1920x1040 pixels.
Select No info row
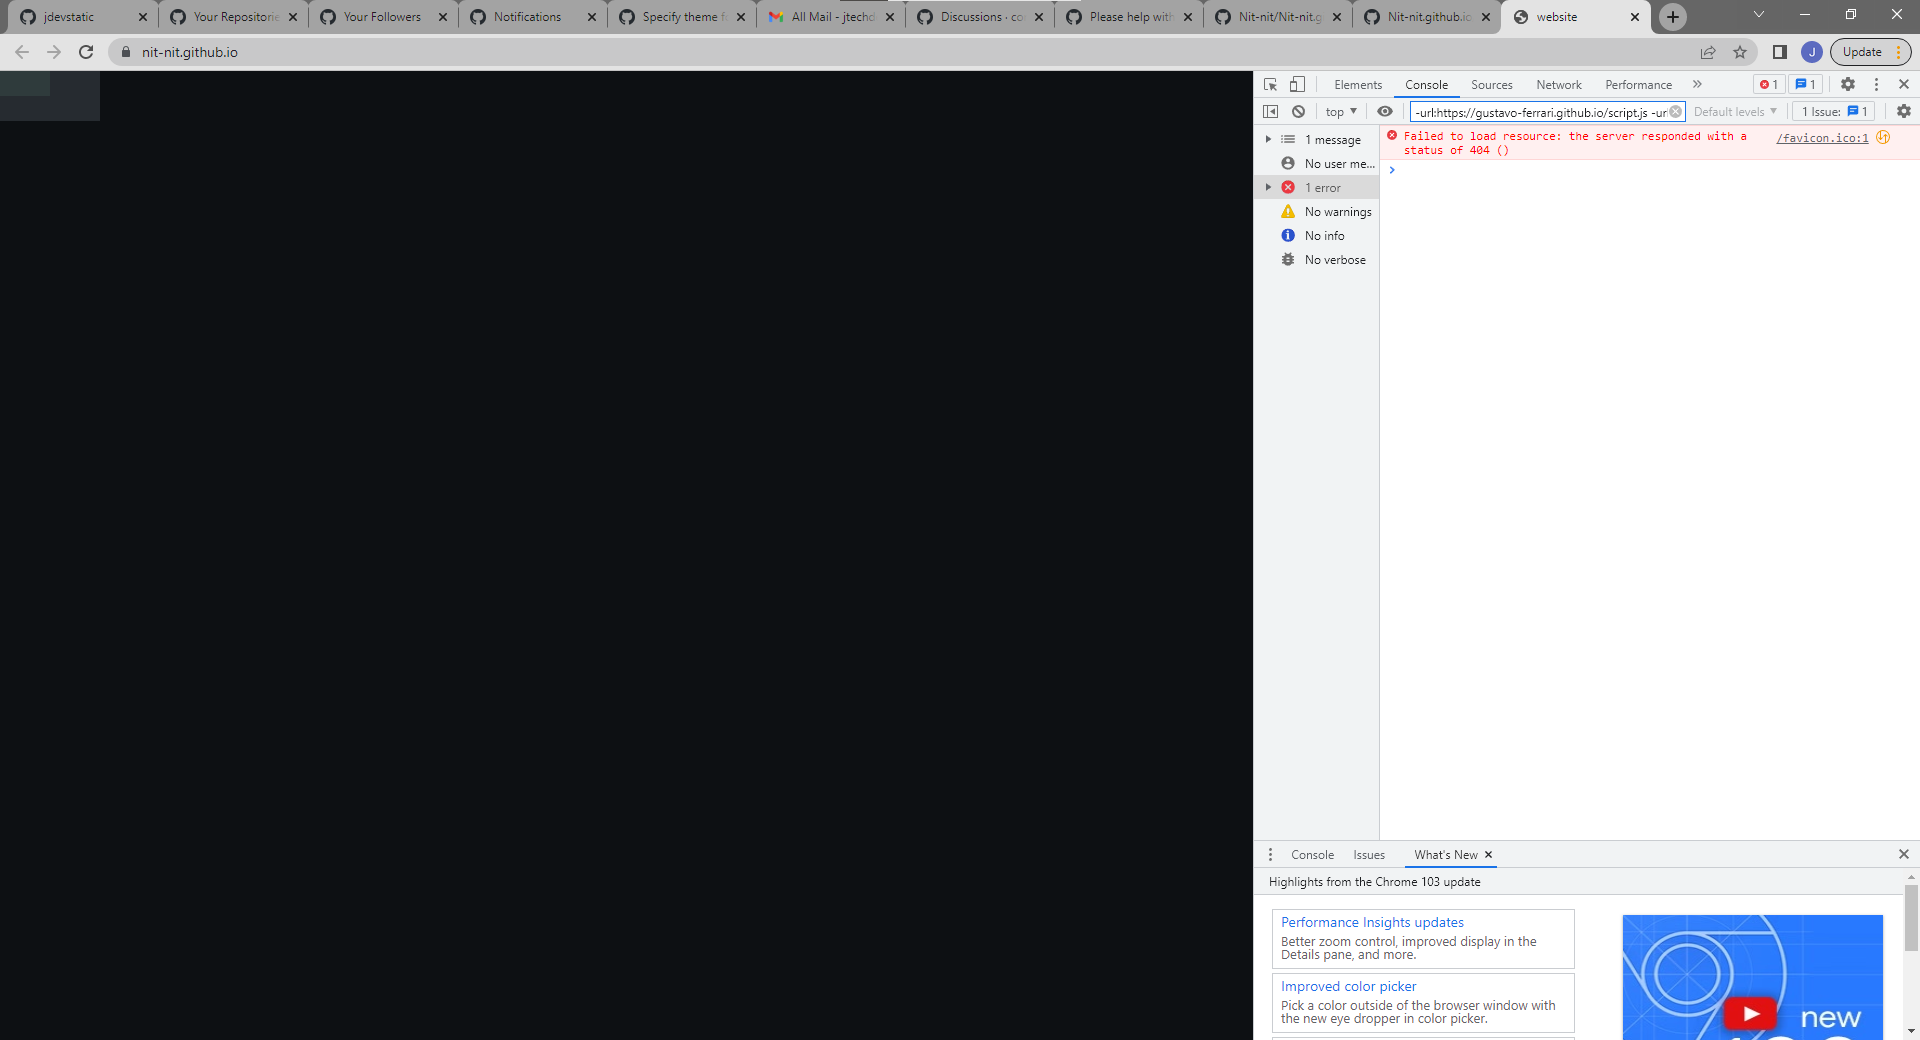pyautogui.click(x=1317, y=236)
